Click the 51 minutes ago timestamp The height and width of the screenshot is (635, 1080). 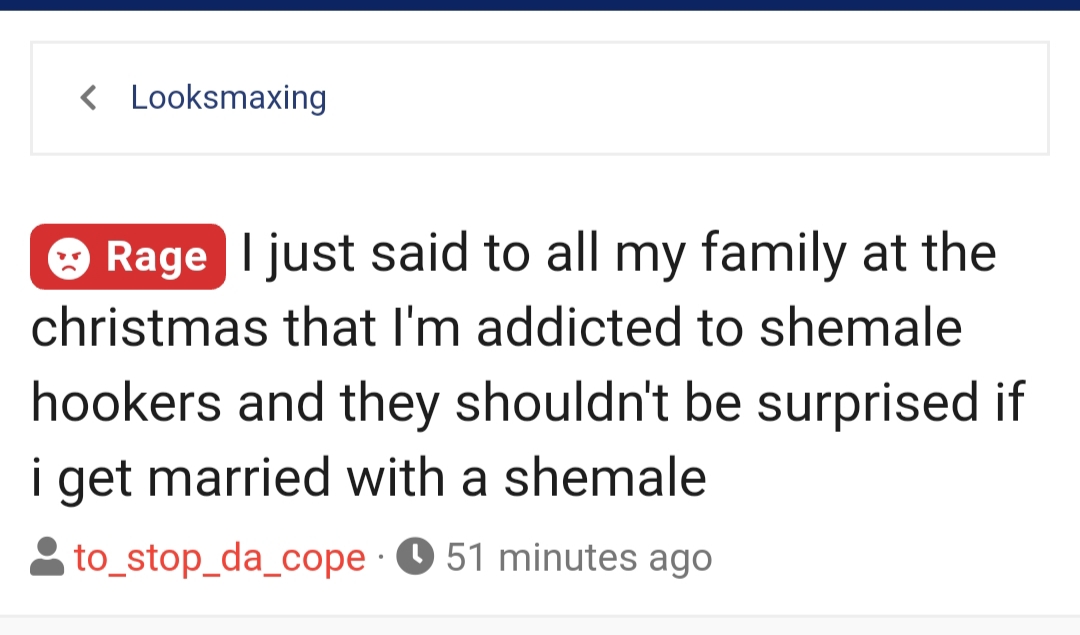[579, 557]
